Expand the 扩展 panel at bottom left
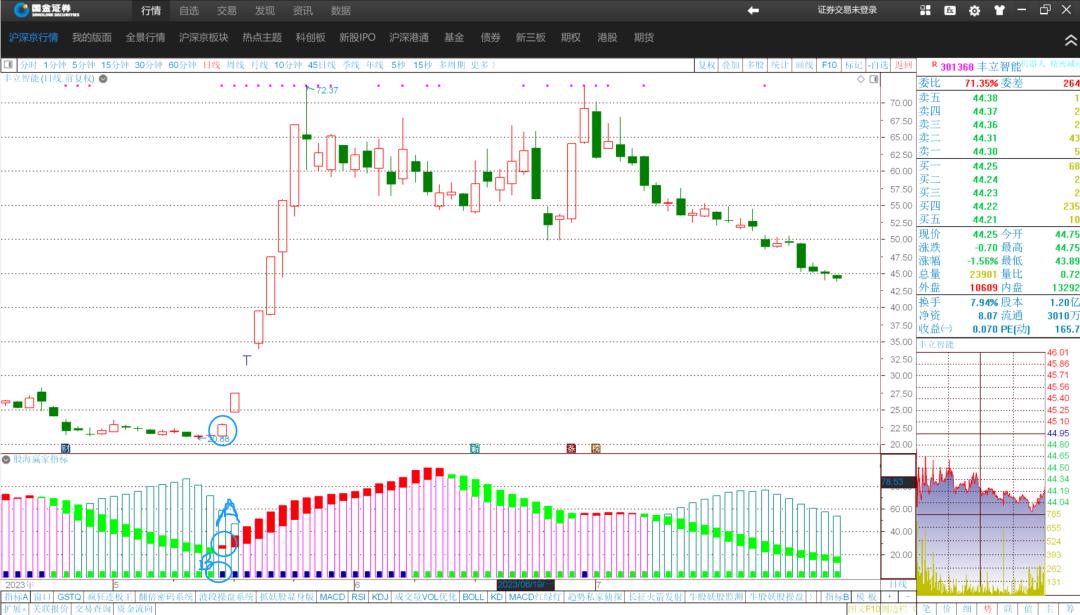 (x=13, y=609)
